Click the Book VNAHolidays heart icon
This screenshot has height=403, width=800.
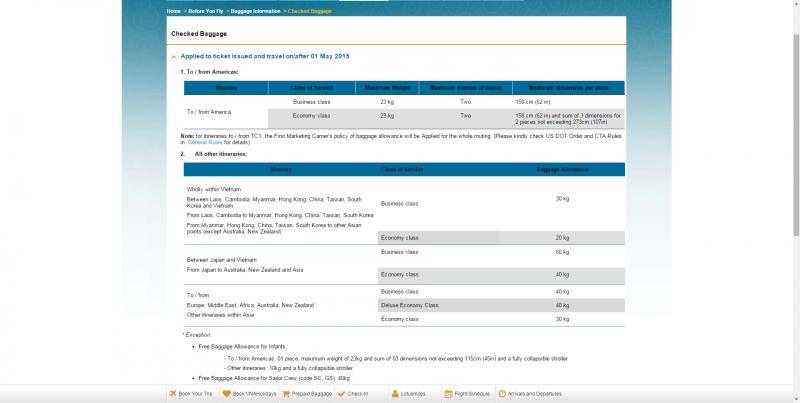[228, 394]
